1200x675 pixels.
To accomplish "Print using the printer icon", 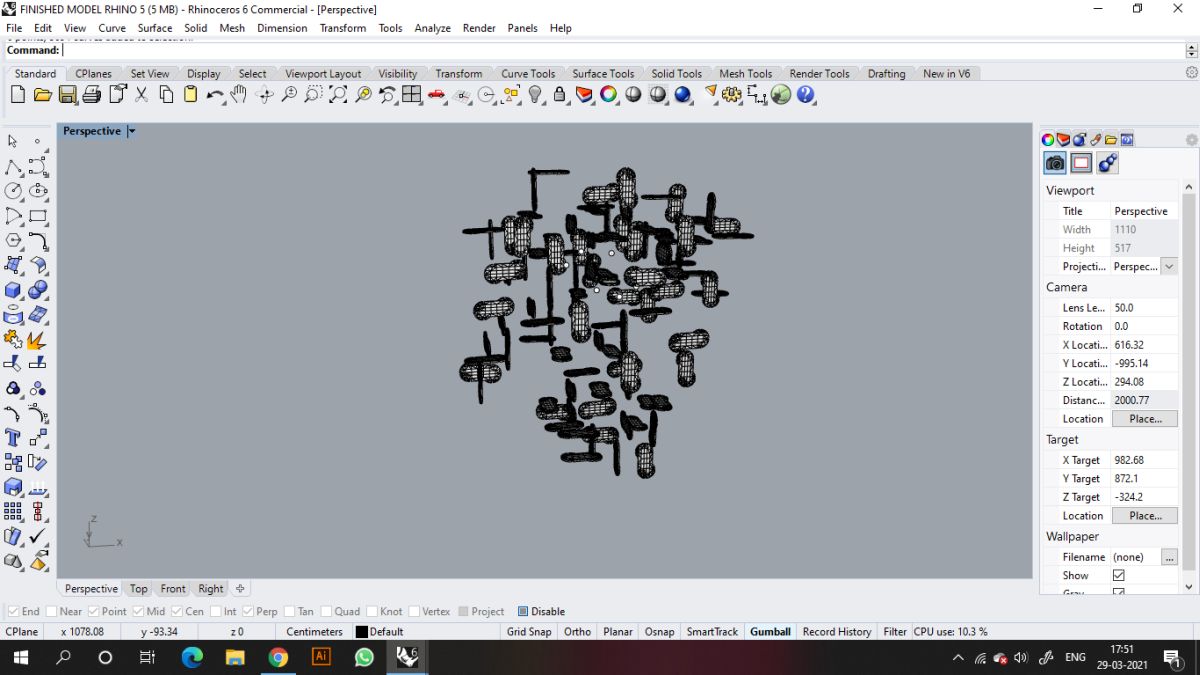I will [92, 95].
